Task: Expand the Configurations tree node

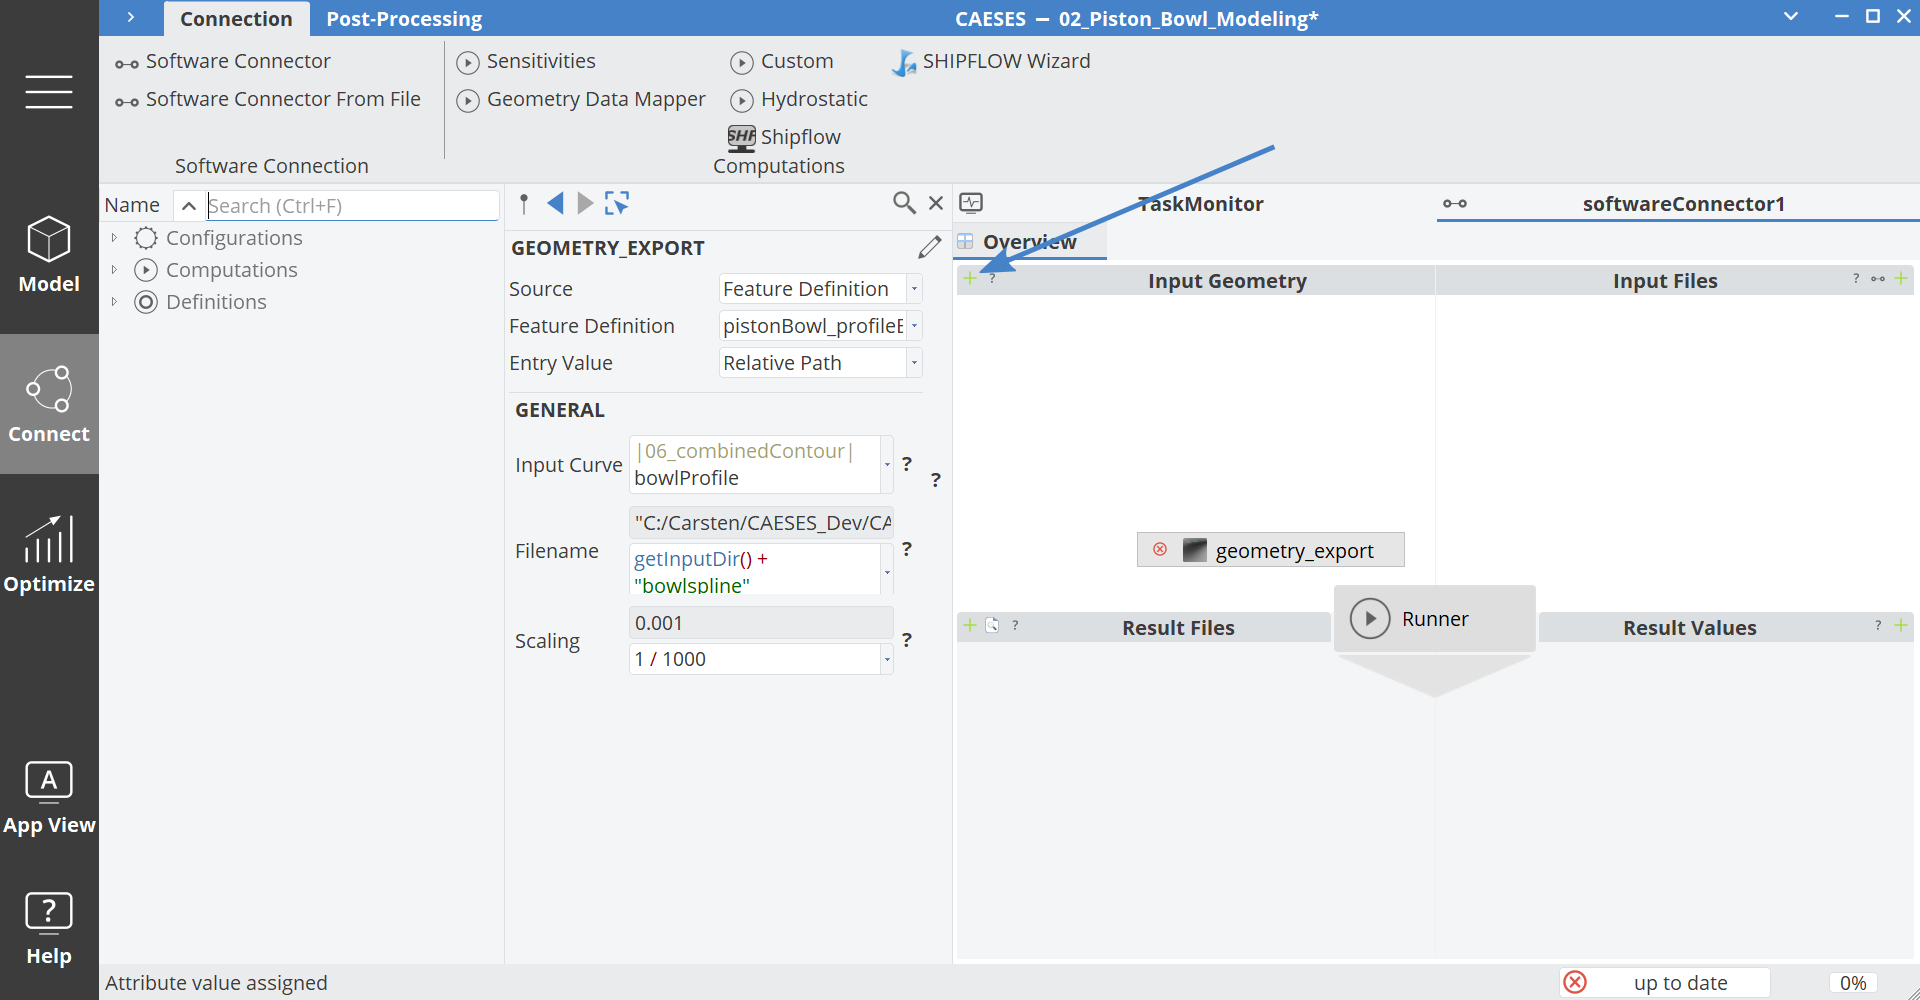Action: (114, 238)
